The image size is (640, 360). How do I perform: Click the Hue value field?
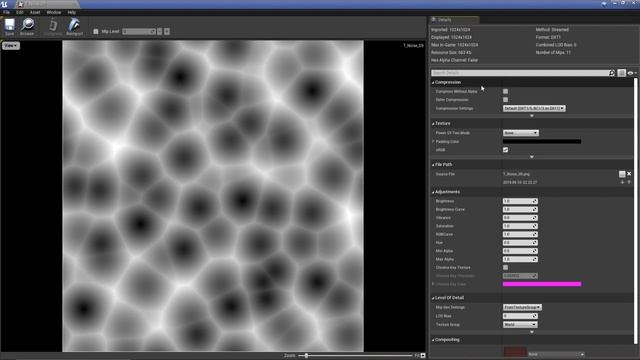(x=520, y=242)
